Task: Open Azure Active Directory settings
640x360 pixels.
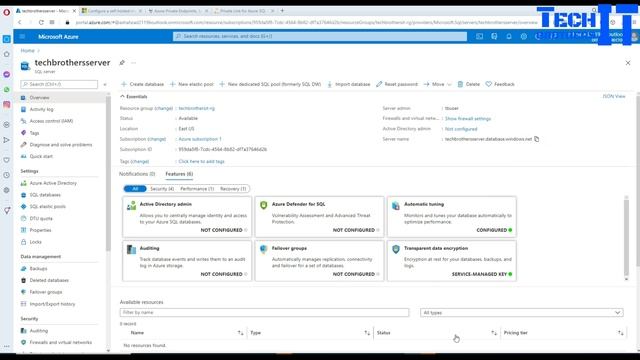Action: pos(53,183)
